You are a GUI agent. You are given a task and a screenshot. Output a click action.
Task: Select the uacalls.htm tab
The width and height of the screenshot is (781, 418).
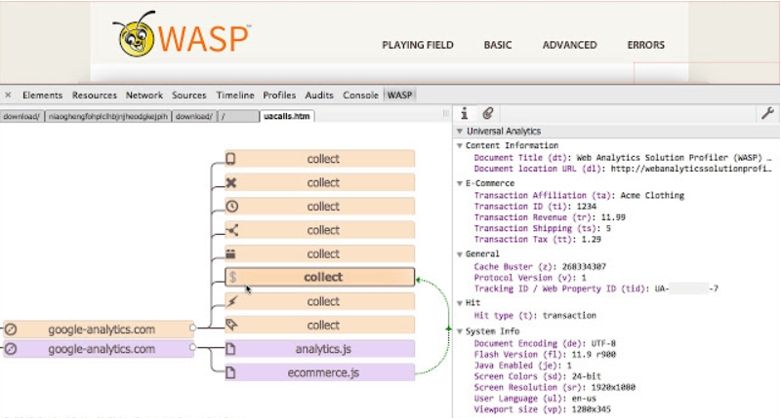coord(287,116)
